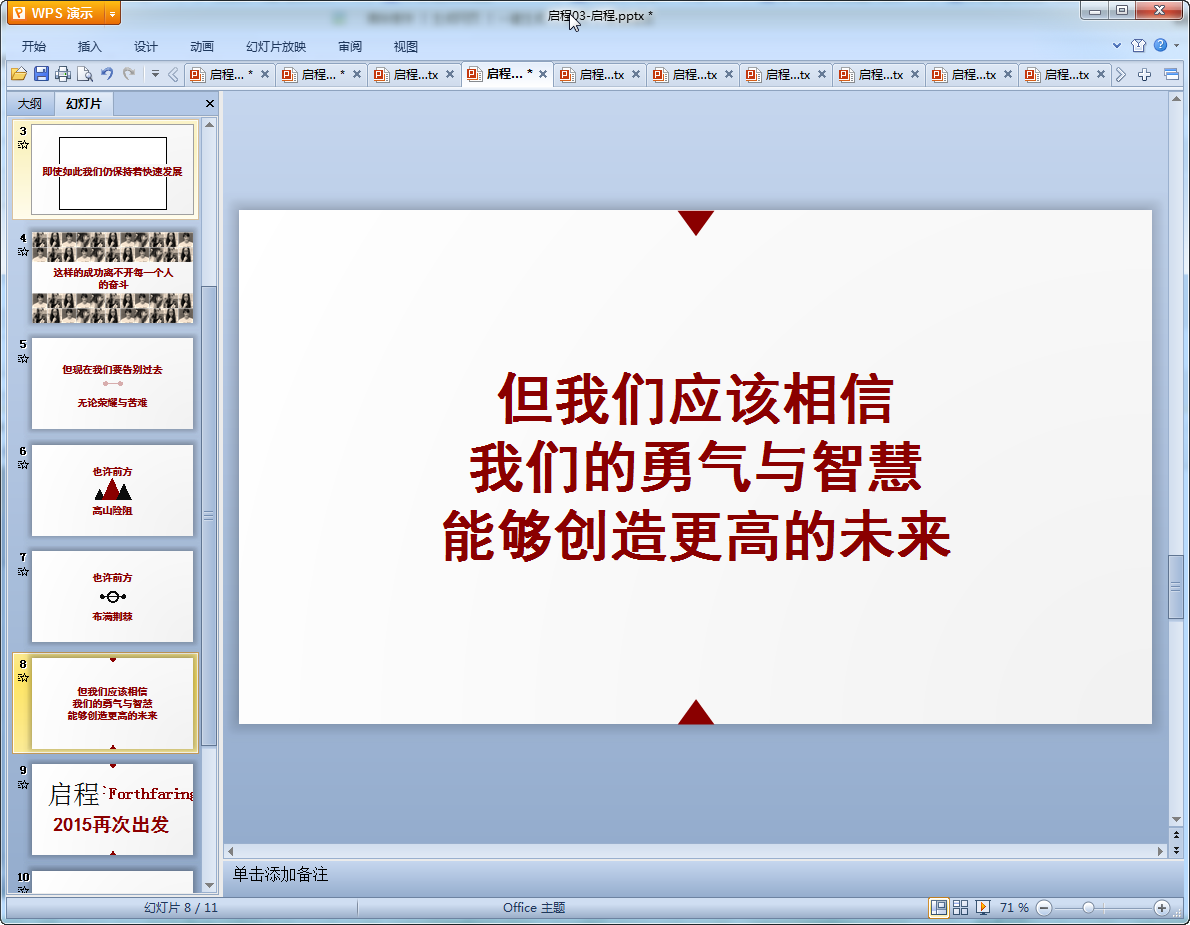Save the presentation with the floppy icon
The height and width of the screenshot is (925, 1190).
pyautogui.click(x=41, y=74)
